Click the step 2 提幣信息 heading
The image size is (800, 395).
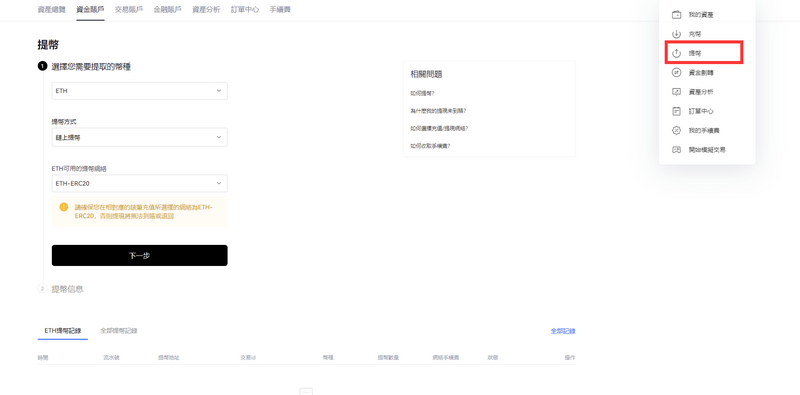pos(67,289)
